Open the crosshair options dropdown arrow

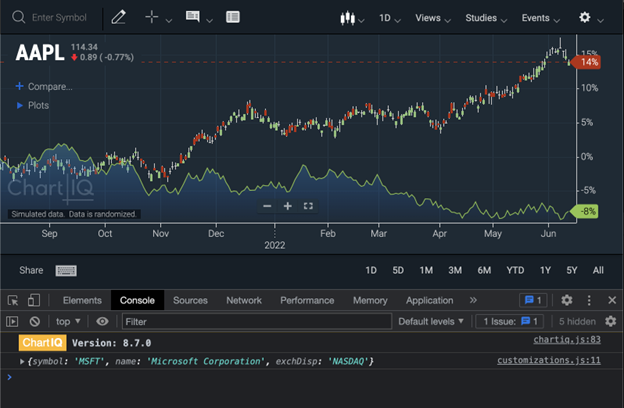pos(169,20)
